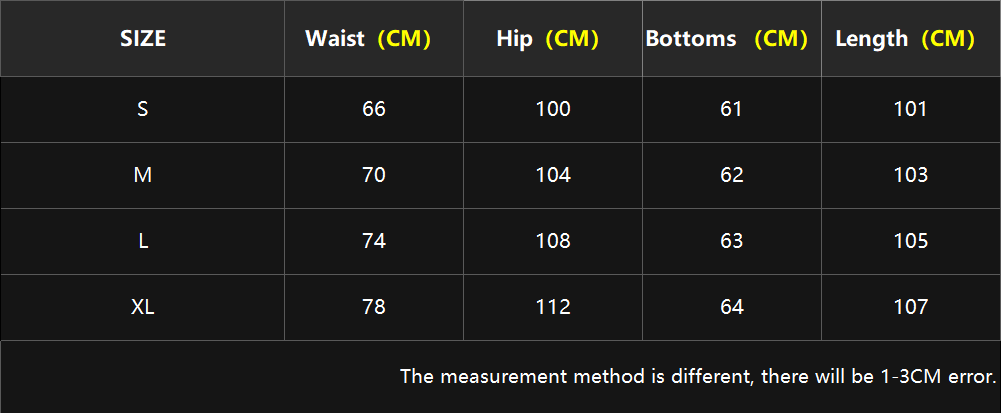The width and height of the screenshot is (1001, 414).
Task: Select the Bottoms (CM) header cell
Action: pyautogui.click(x=732, y=39)
